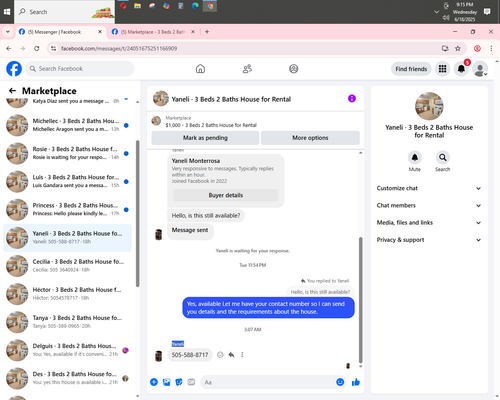Reply to the 505-588-8717 message
This screenshot has width=500, height=400.
coord(231,355)
